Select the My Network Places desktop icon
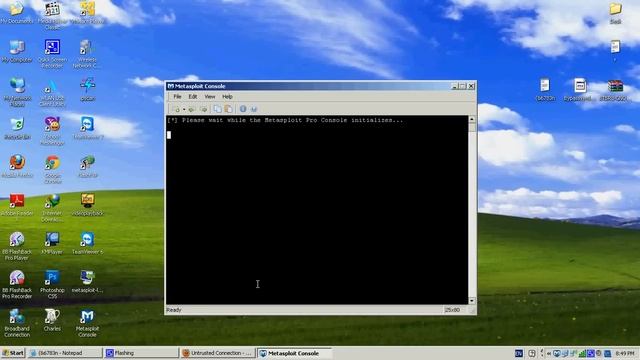The height and width of the screenshot is (360, 640). (17, 92)
